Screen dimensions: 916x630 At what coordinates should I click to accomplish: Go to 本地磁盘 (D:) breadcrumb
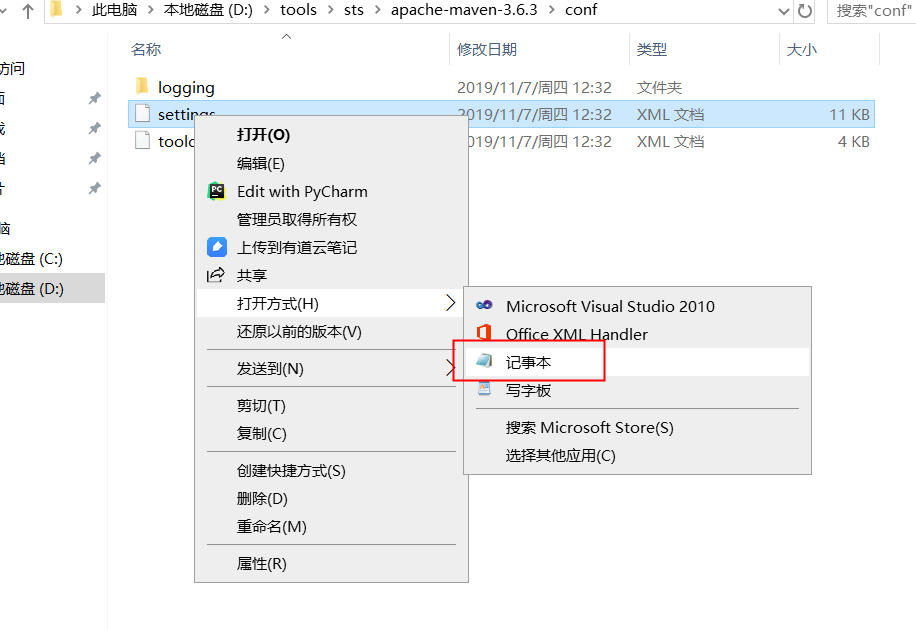click(x=209, y=10)
